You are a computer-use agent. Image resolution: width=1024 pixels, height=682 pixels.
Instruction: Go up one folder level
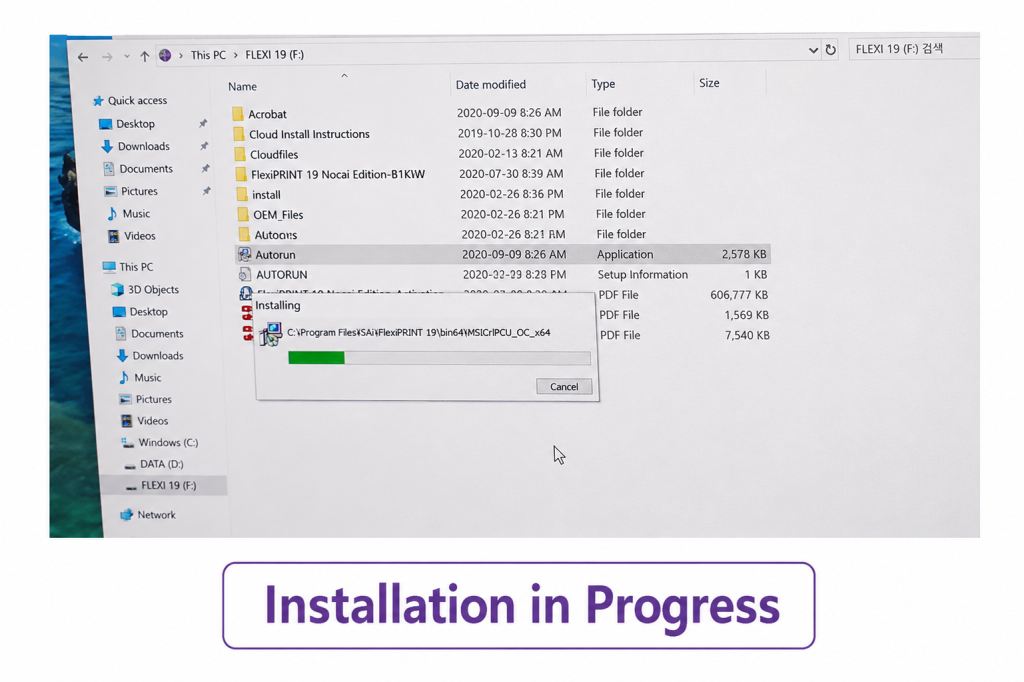(x=144, y=57)
